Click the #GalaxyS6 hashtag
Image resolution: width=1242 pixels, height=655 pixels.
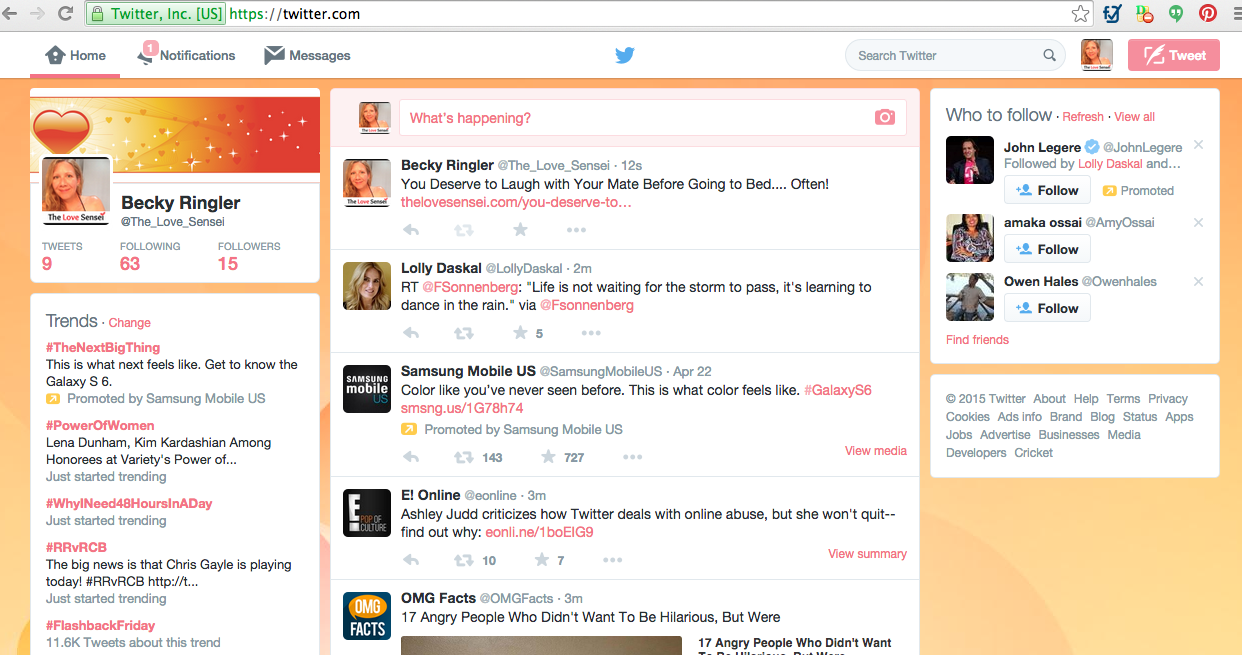coord(838,390)
